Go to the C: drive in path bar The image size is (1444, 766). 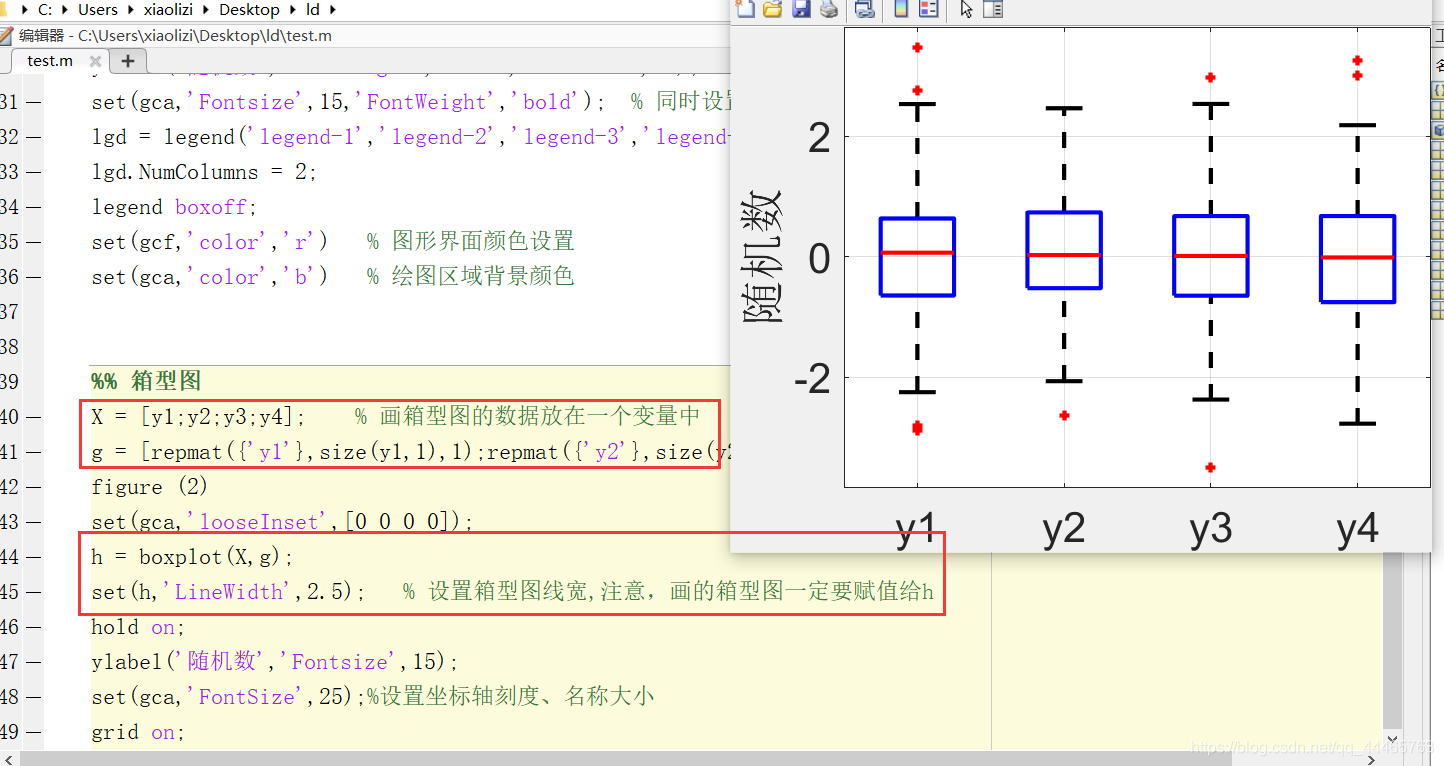45,10
